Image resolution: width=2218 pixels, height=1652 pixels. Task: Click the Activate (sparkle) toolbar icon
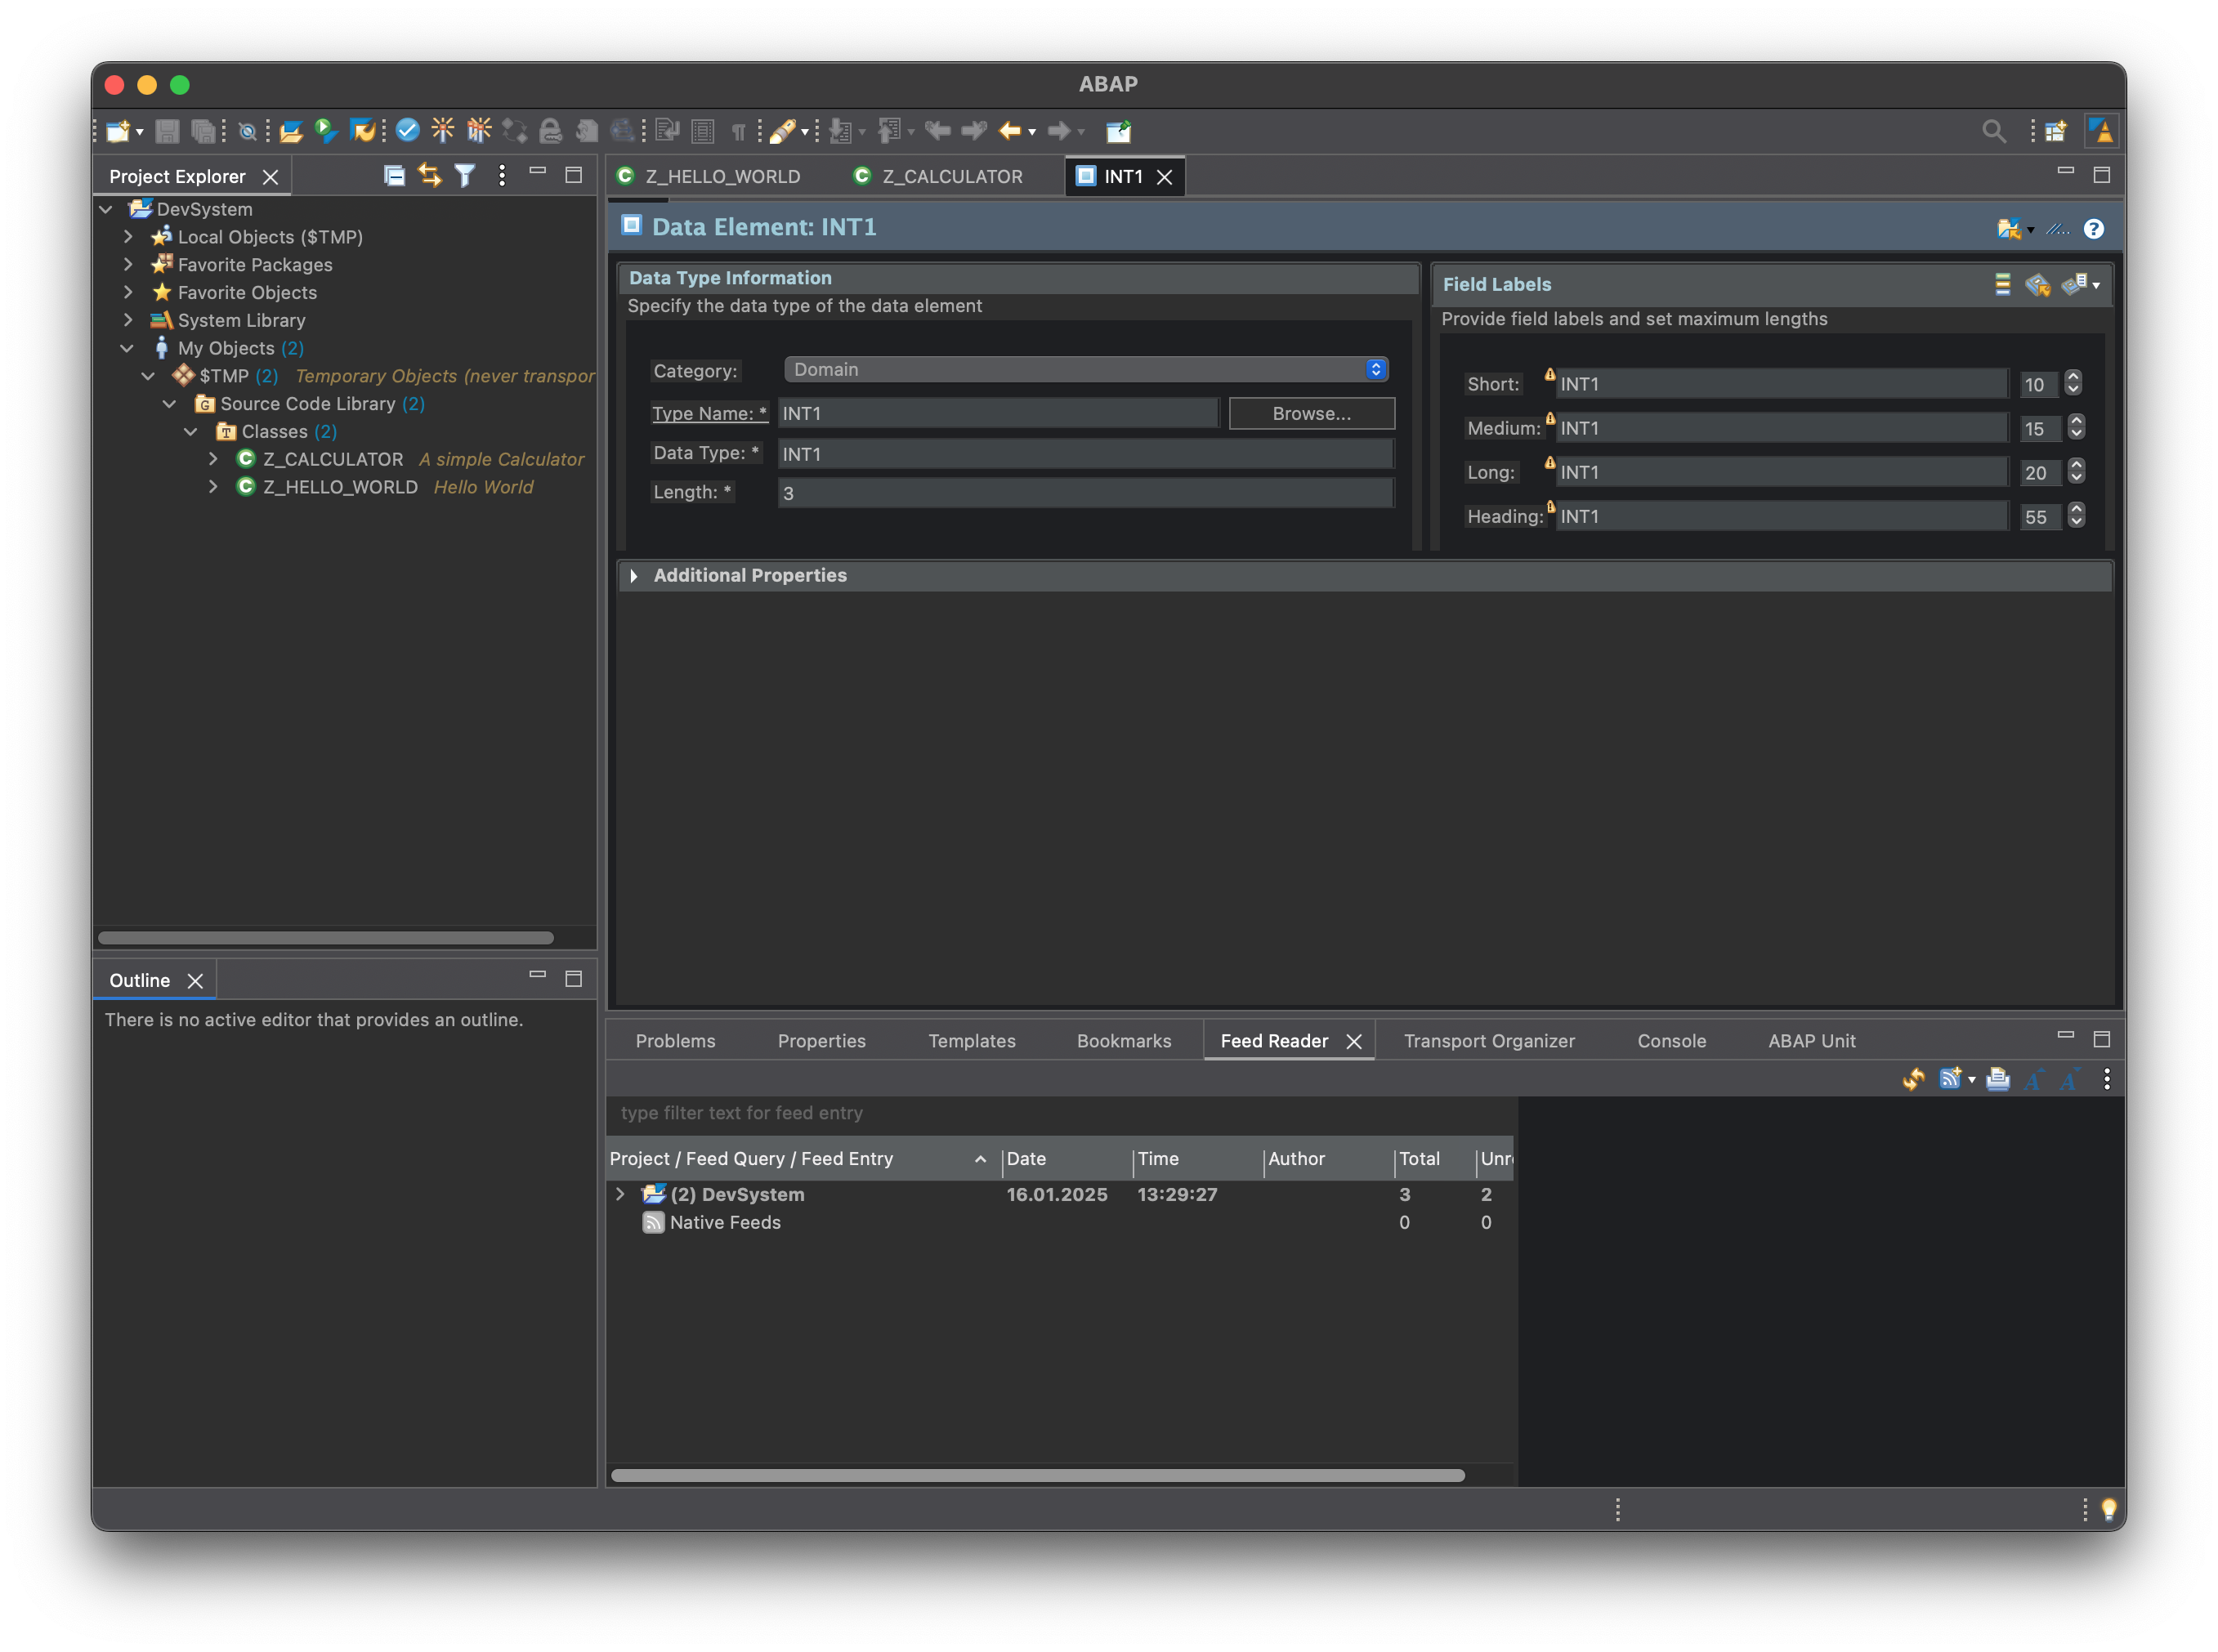tap(442, 130)
